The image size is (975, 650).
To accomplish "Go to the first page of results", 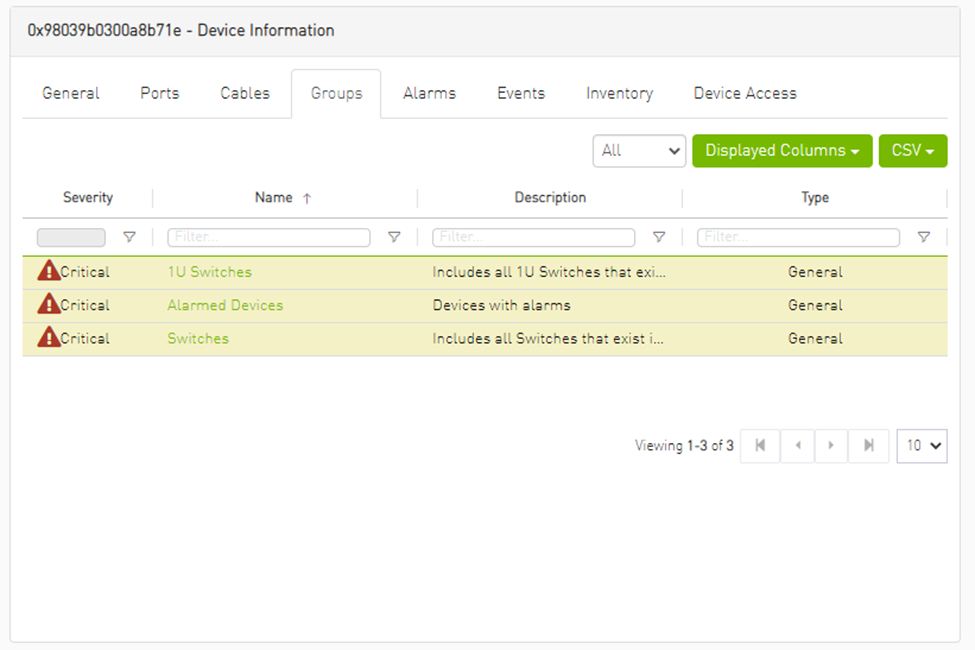I will point(760,446).
